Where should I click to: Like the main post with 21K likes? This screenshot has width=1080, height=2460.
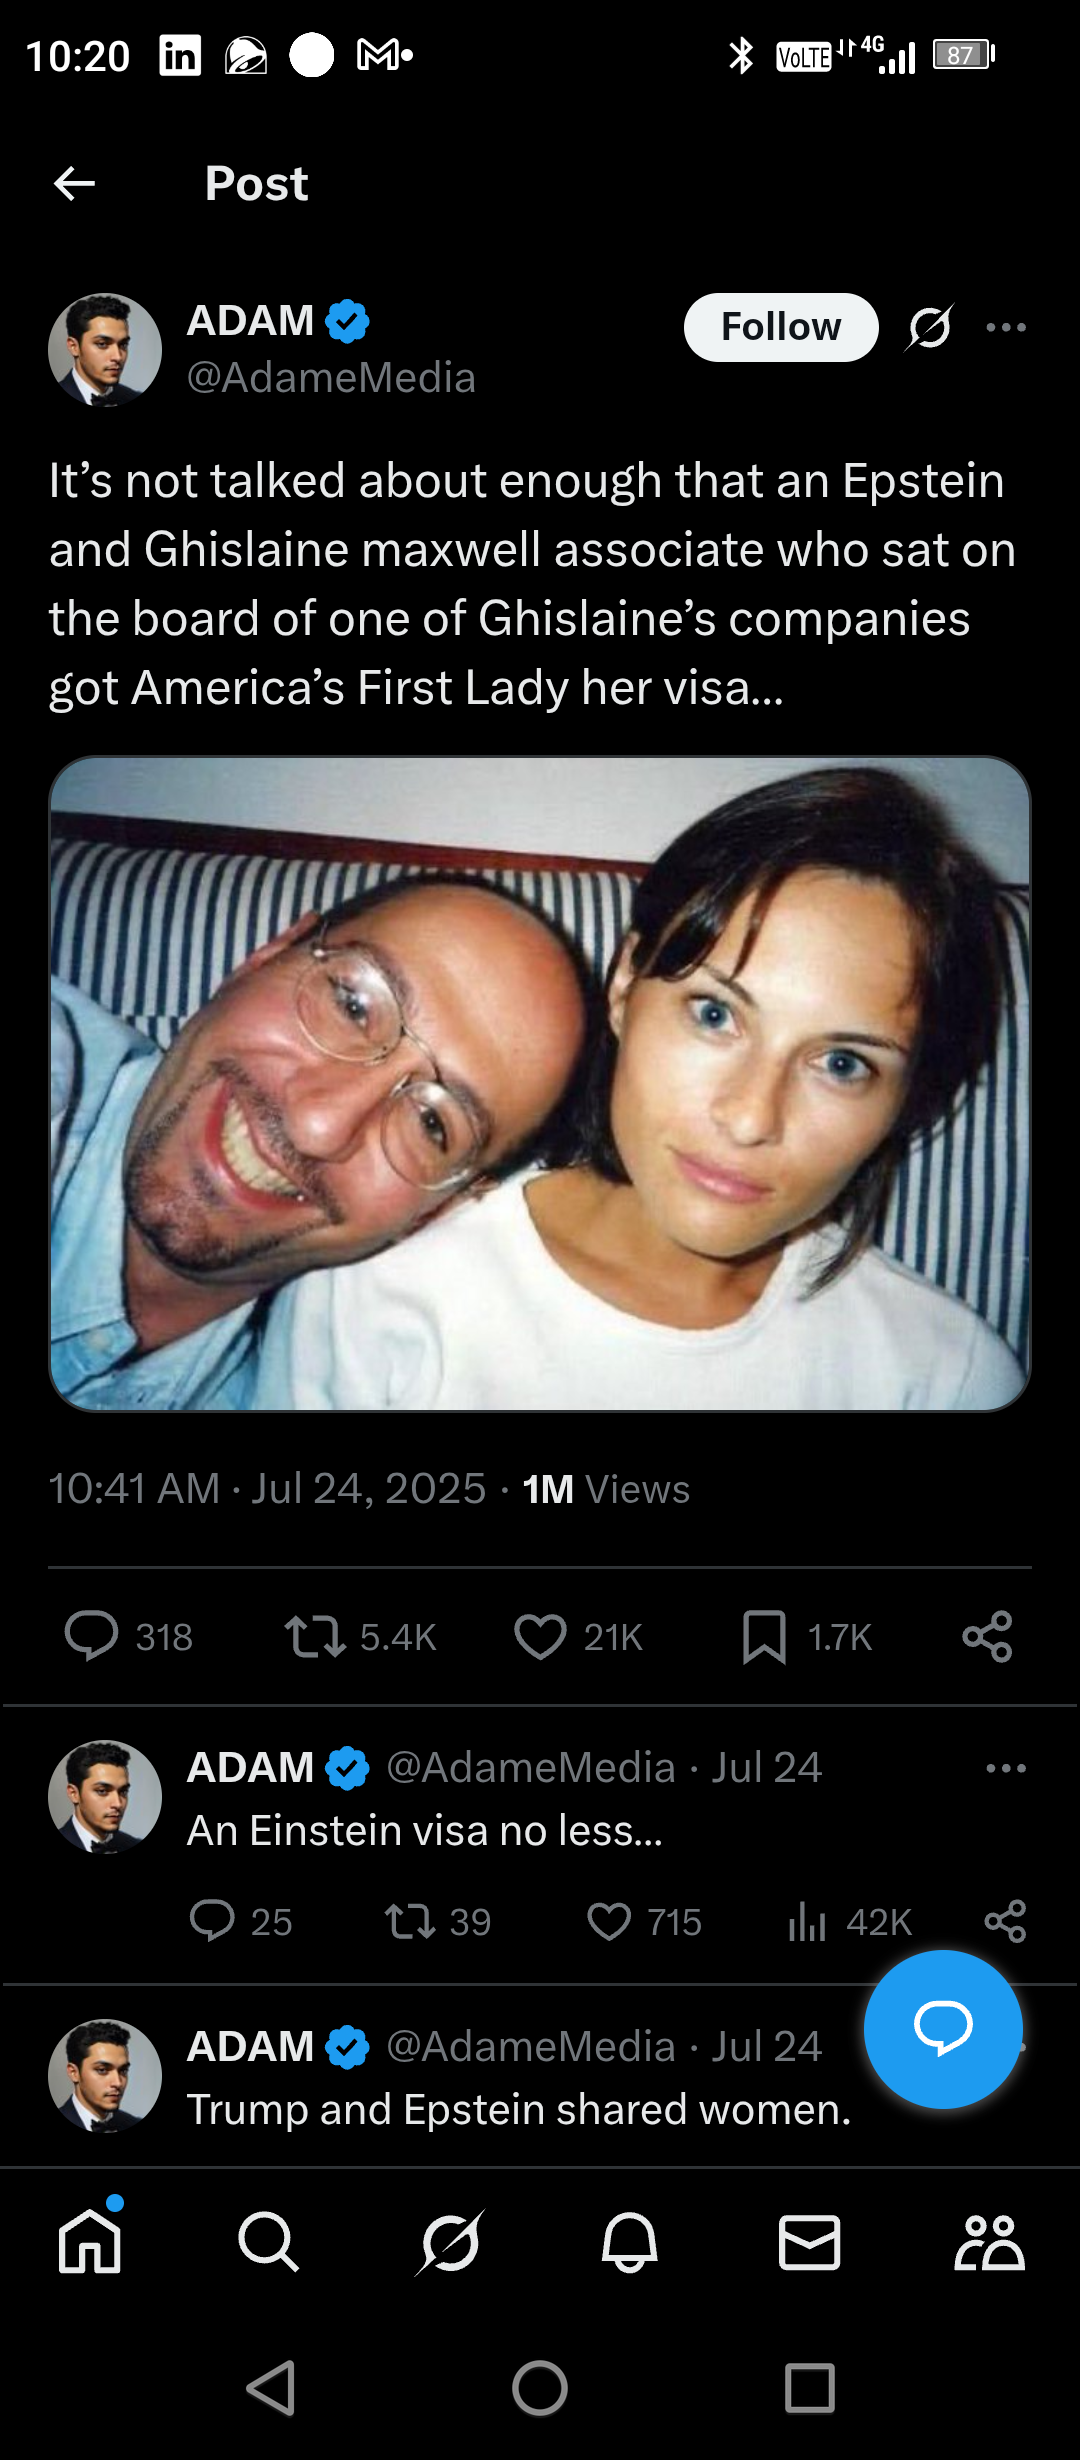(x=540, y=1636)
